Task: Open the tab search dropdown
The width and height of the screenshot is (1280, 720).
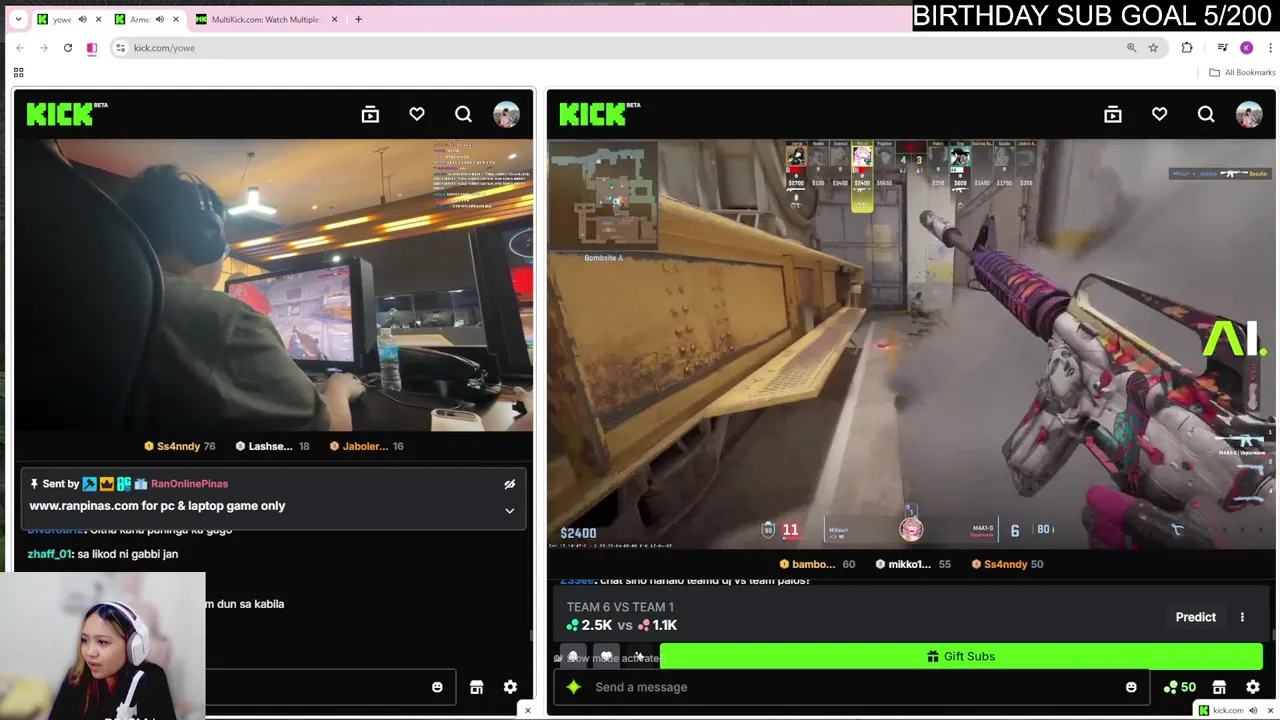Action: (x=18, y=19)
